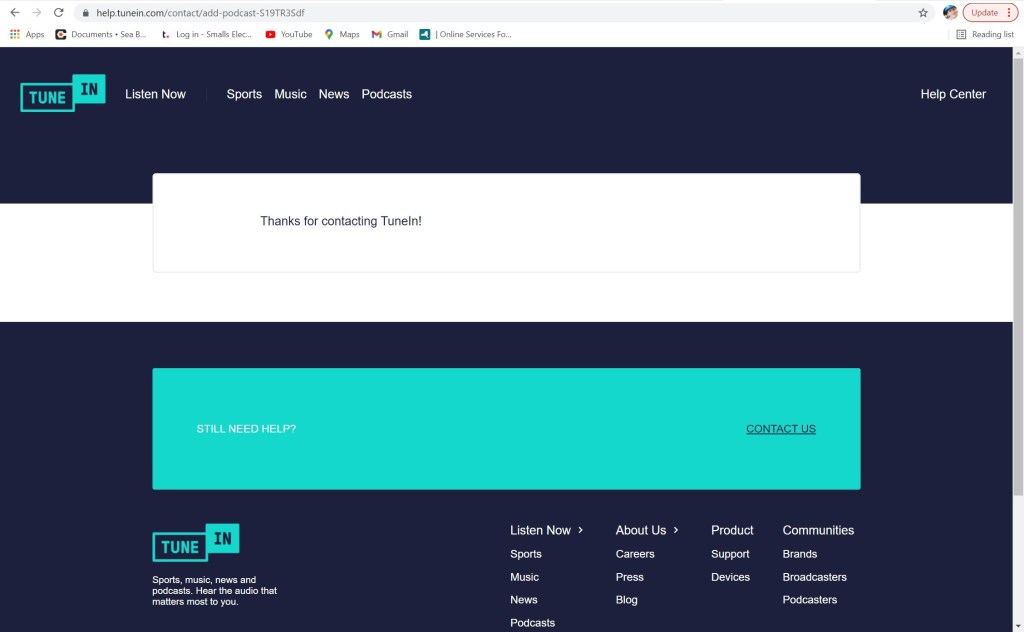Open the Broadcasters footer link
Viewport: 1024px width, 632px height.
click(x=814, y=577)
